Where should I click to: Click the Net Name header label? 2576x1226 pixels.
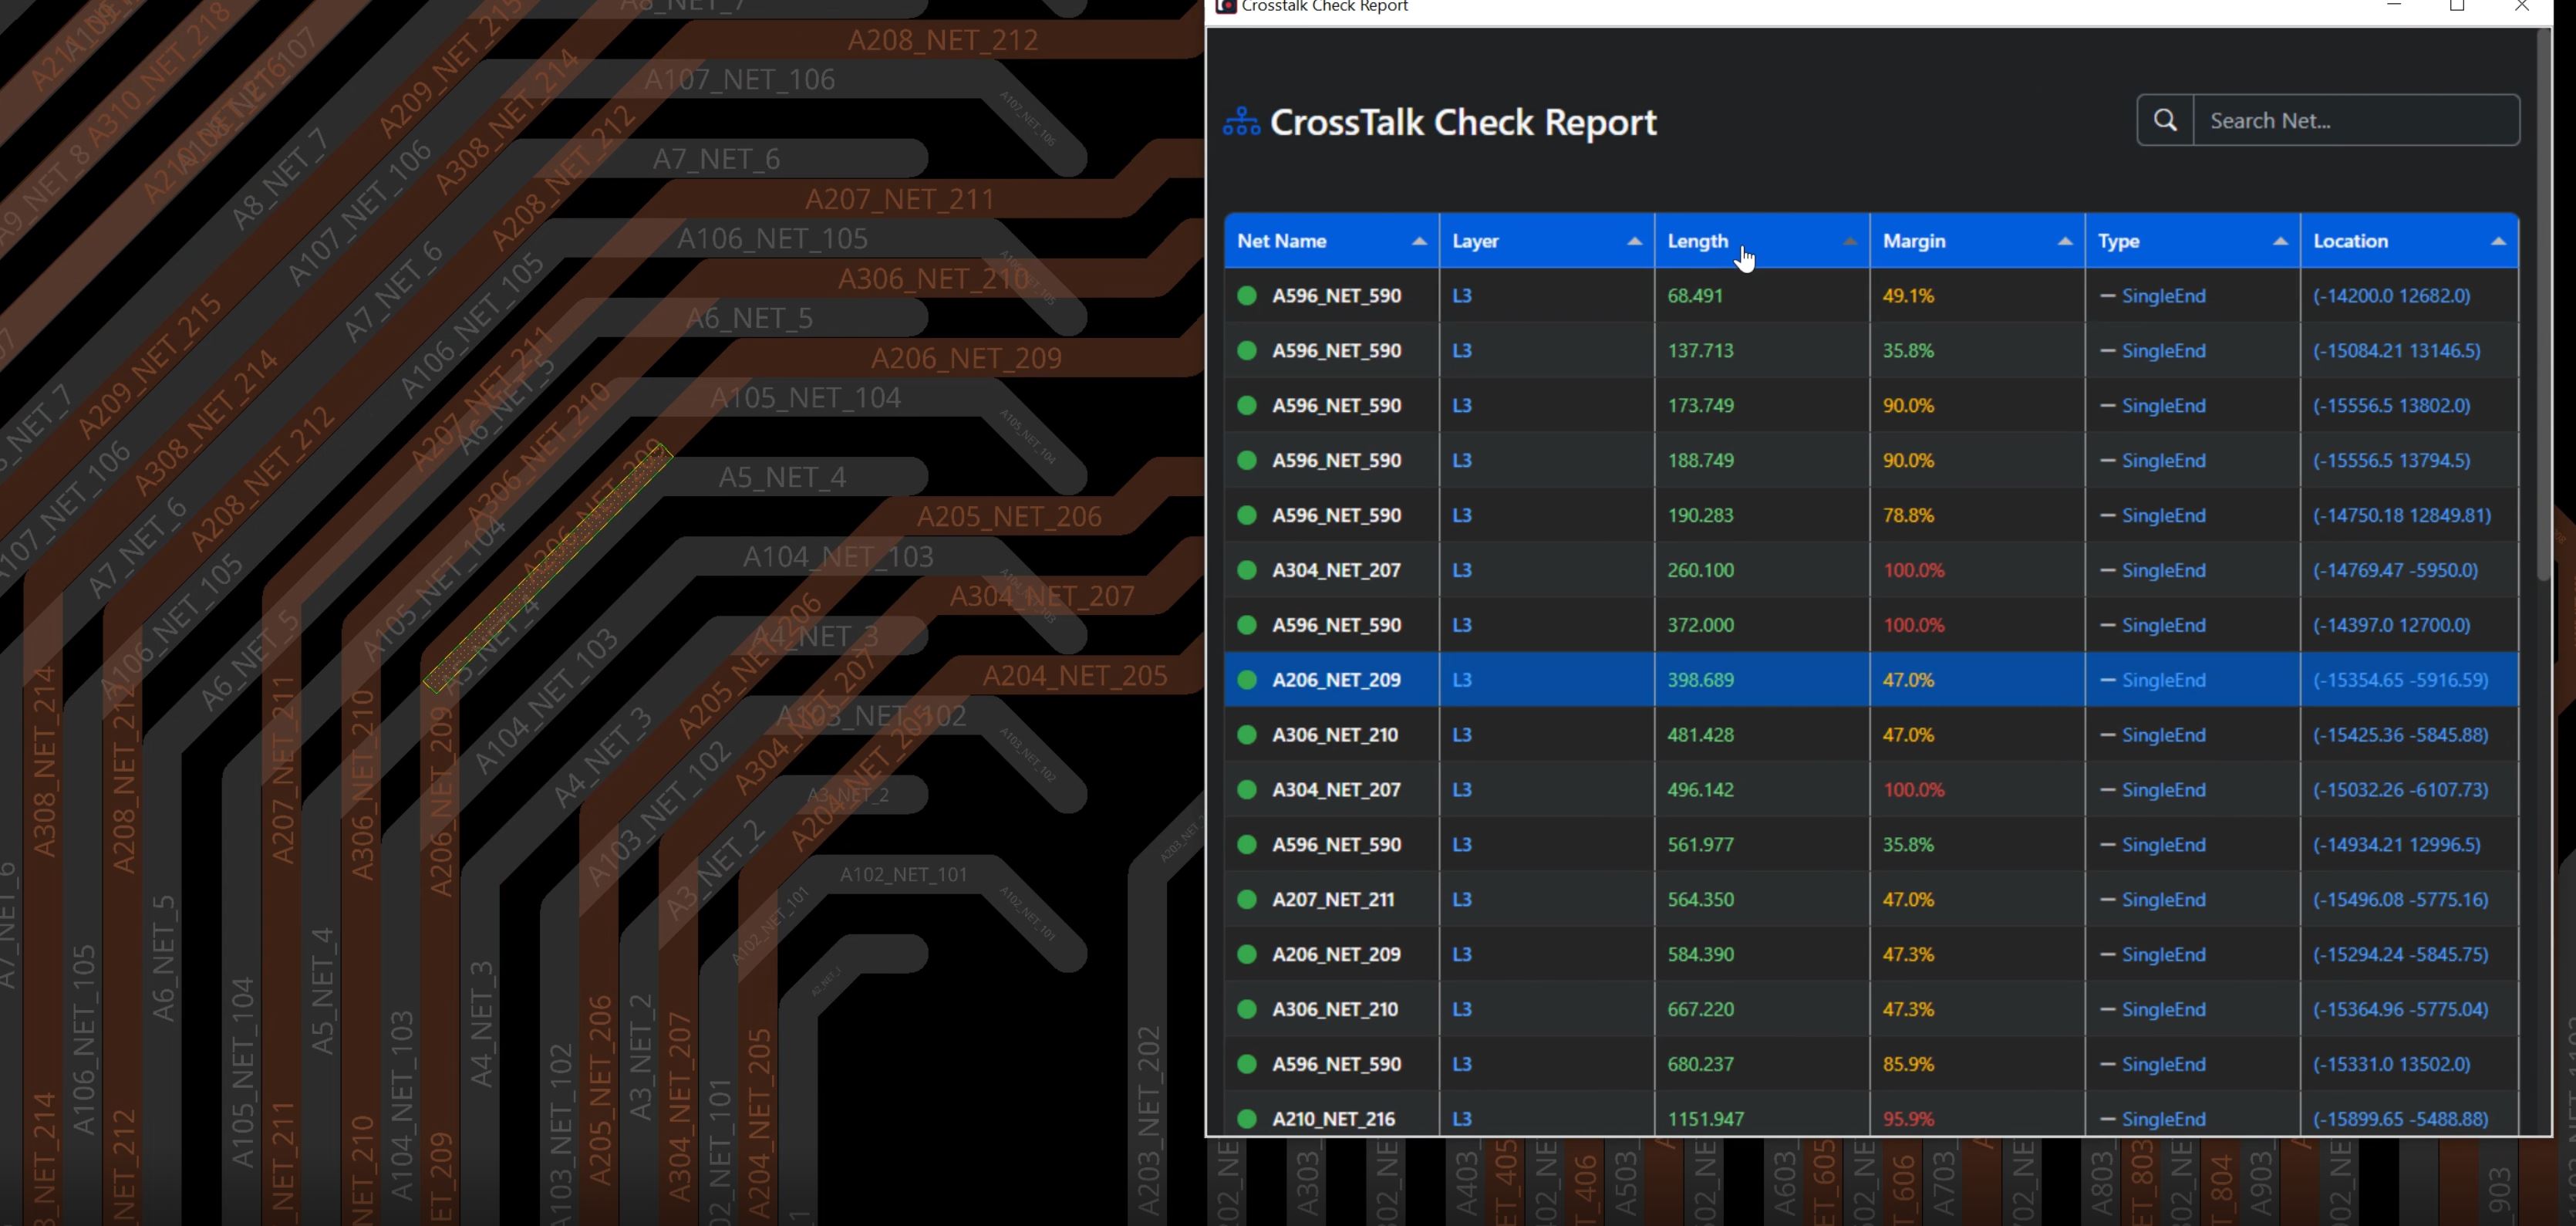click(1281, 241)
